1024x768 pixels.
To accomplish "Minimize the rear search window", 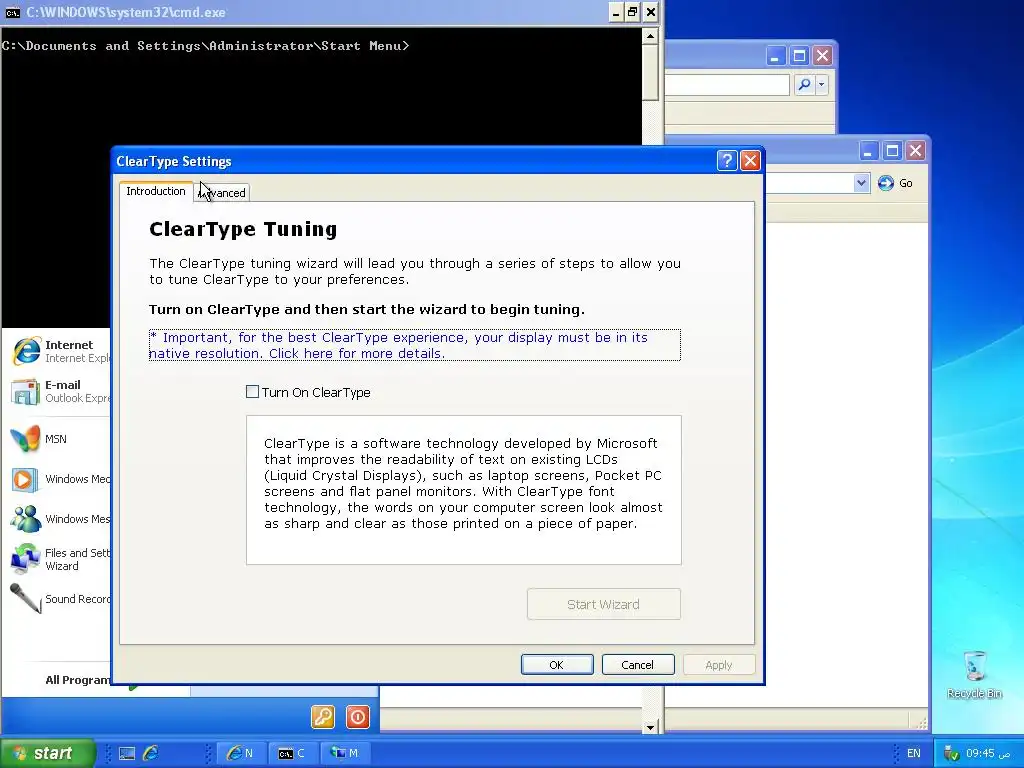I will pyautogui.click(x=775, y=56).
